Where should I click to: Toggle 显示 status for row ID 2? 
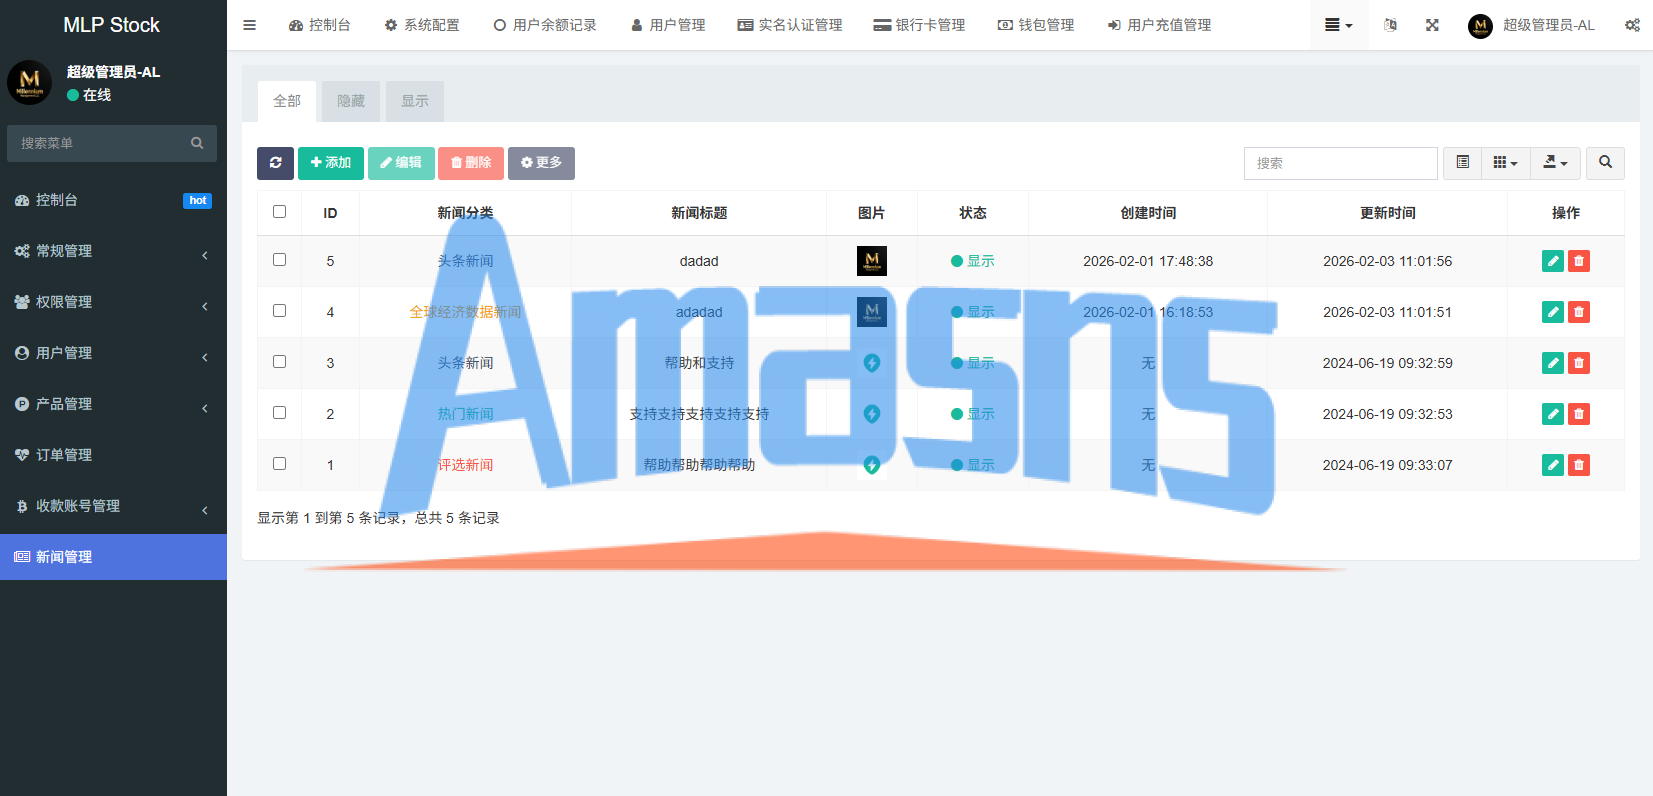972,414
